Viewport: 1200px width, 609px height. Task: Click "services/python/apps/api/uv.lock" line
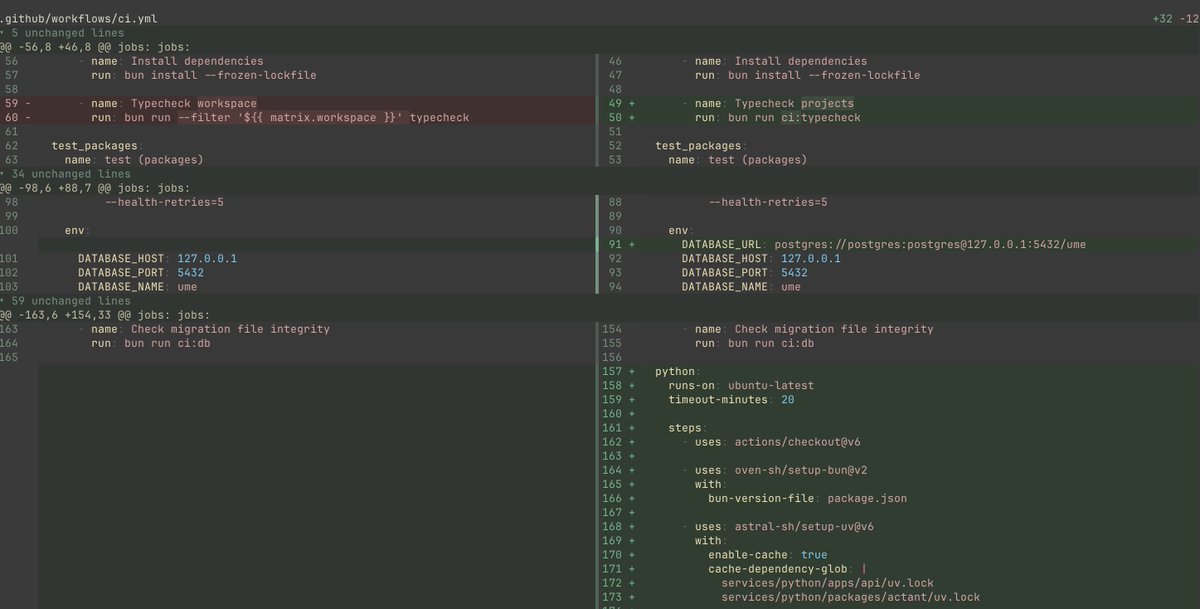(x=828, y=582)
